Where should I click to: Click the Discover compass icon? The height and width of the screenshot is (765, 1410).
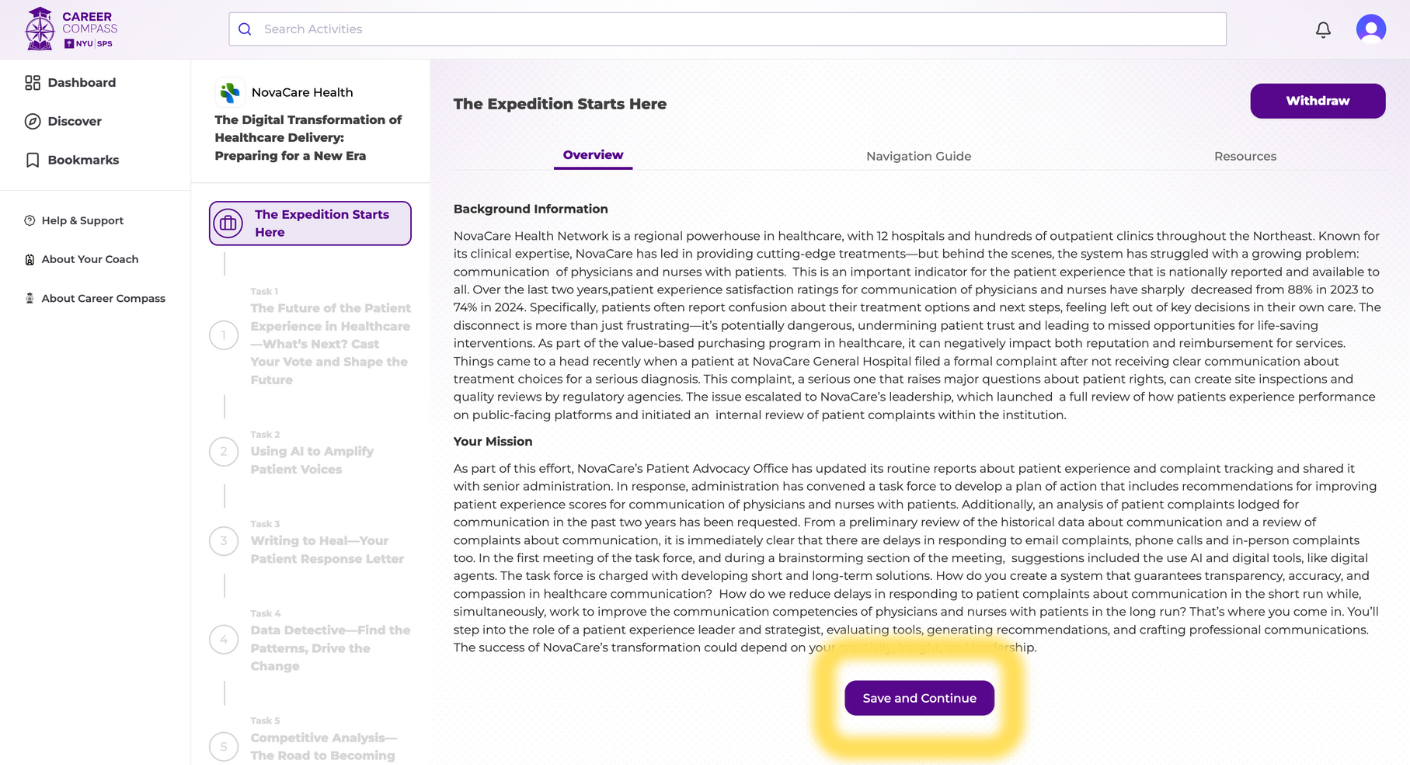pos(33,121)
